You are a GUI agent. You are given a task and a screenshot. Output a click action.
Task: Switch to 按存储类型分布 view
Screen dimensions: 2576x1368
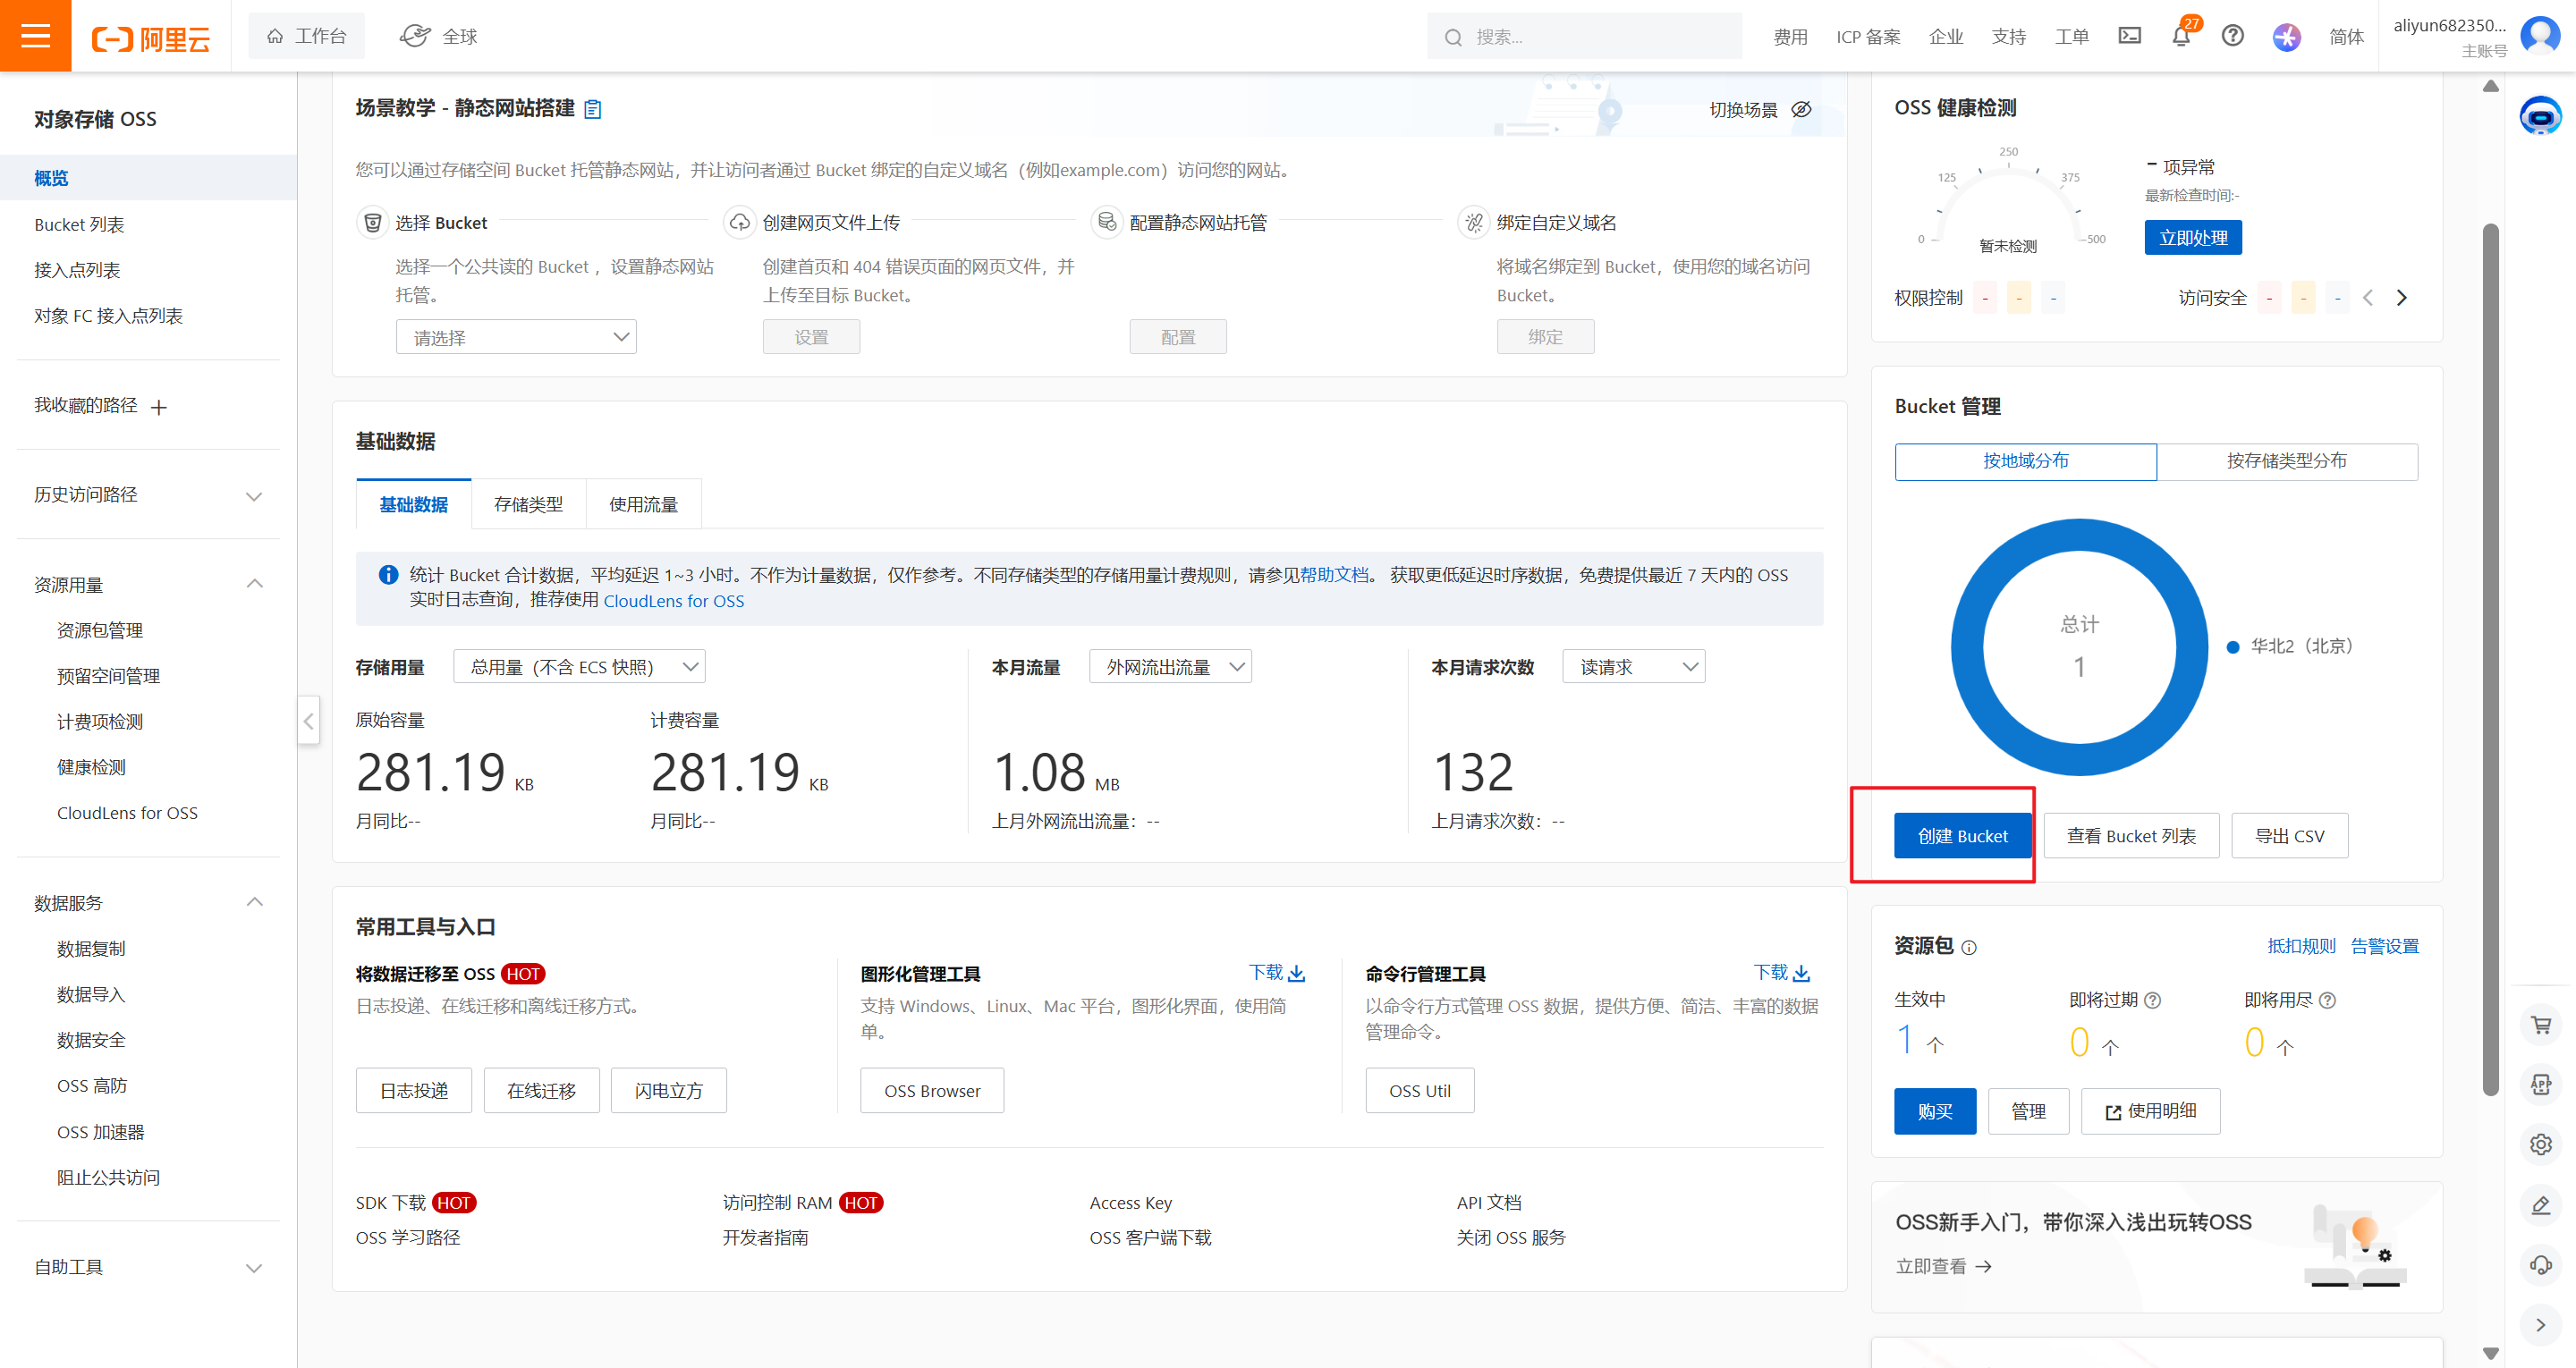(x=2287, y=461)
